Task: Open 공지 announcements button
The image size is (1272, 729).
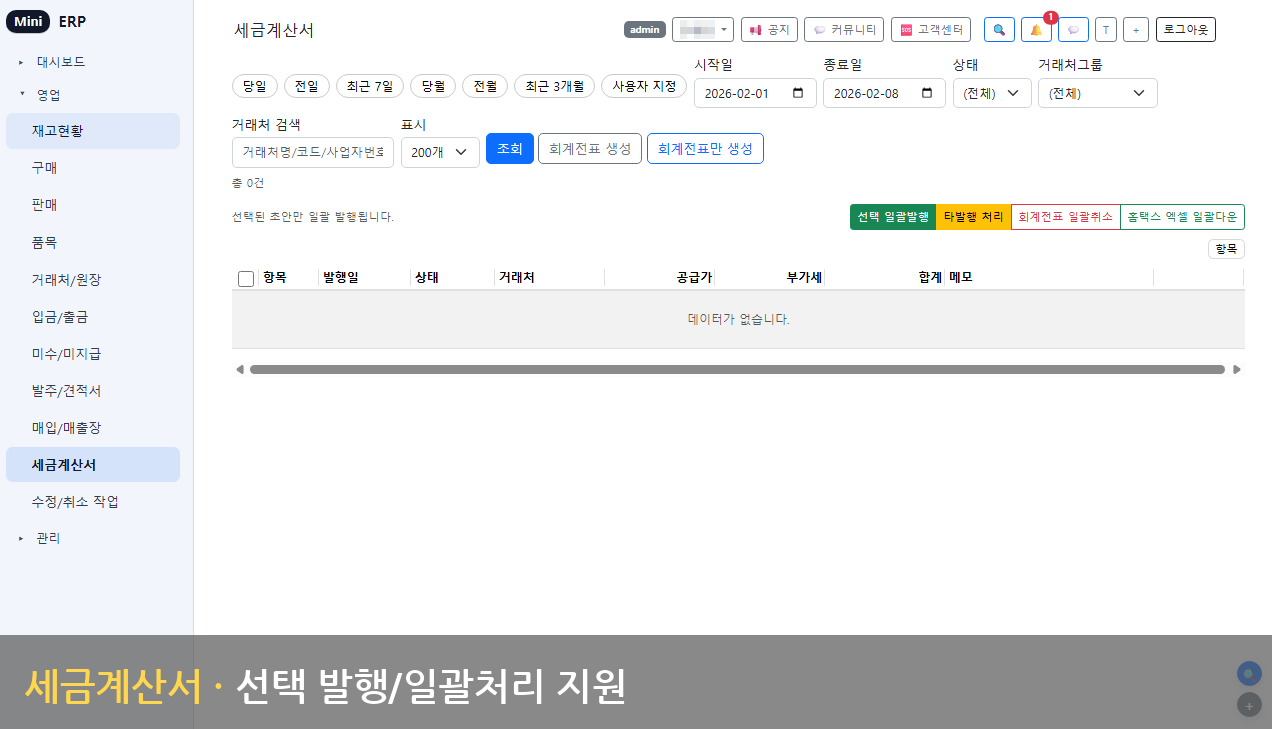Action: (x=769, y=30)
